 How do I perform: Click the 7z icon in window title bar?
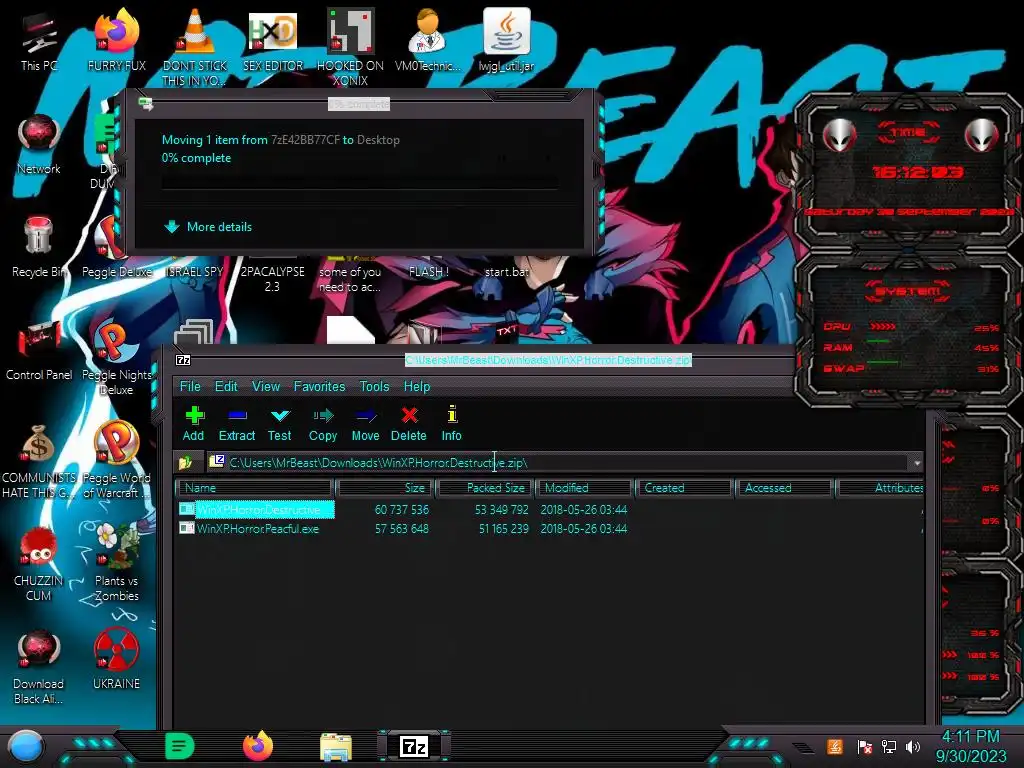pos(184,360)
